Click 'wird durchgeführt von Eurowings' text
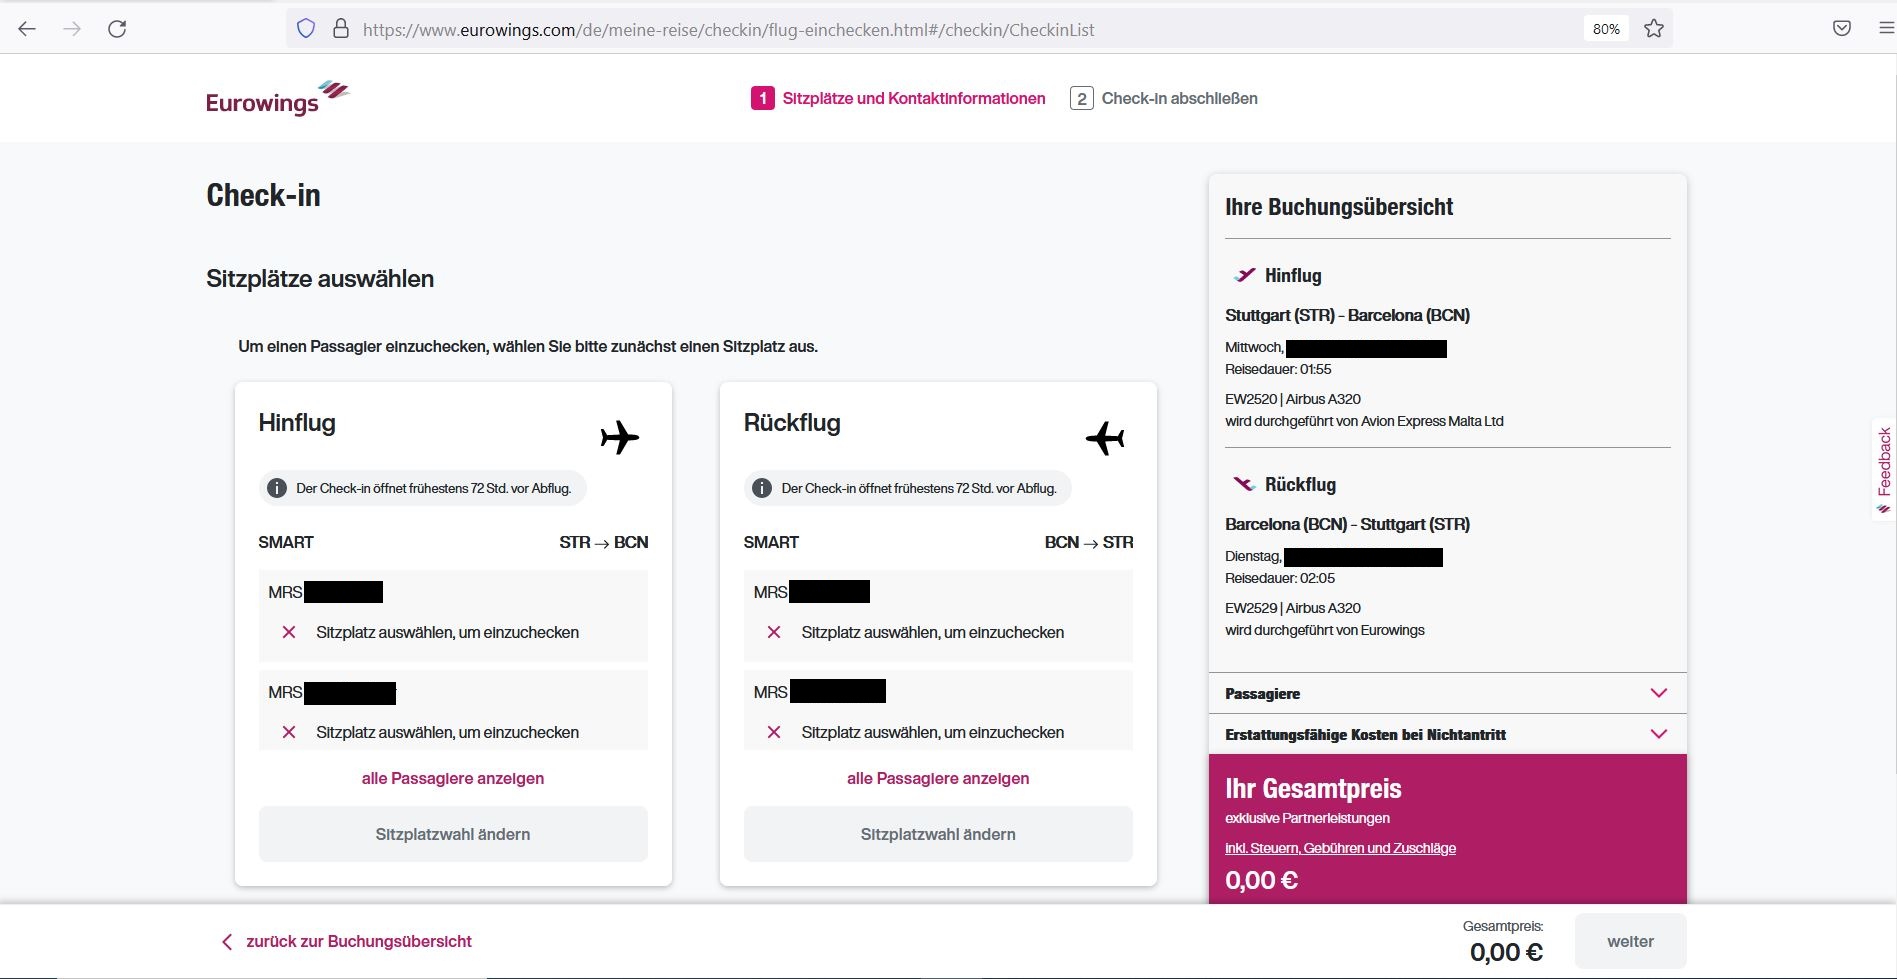 1325,630
